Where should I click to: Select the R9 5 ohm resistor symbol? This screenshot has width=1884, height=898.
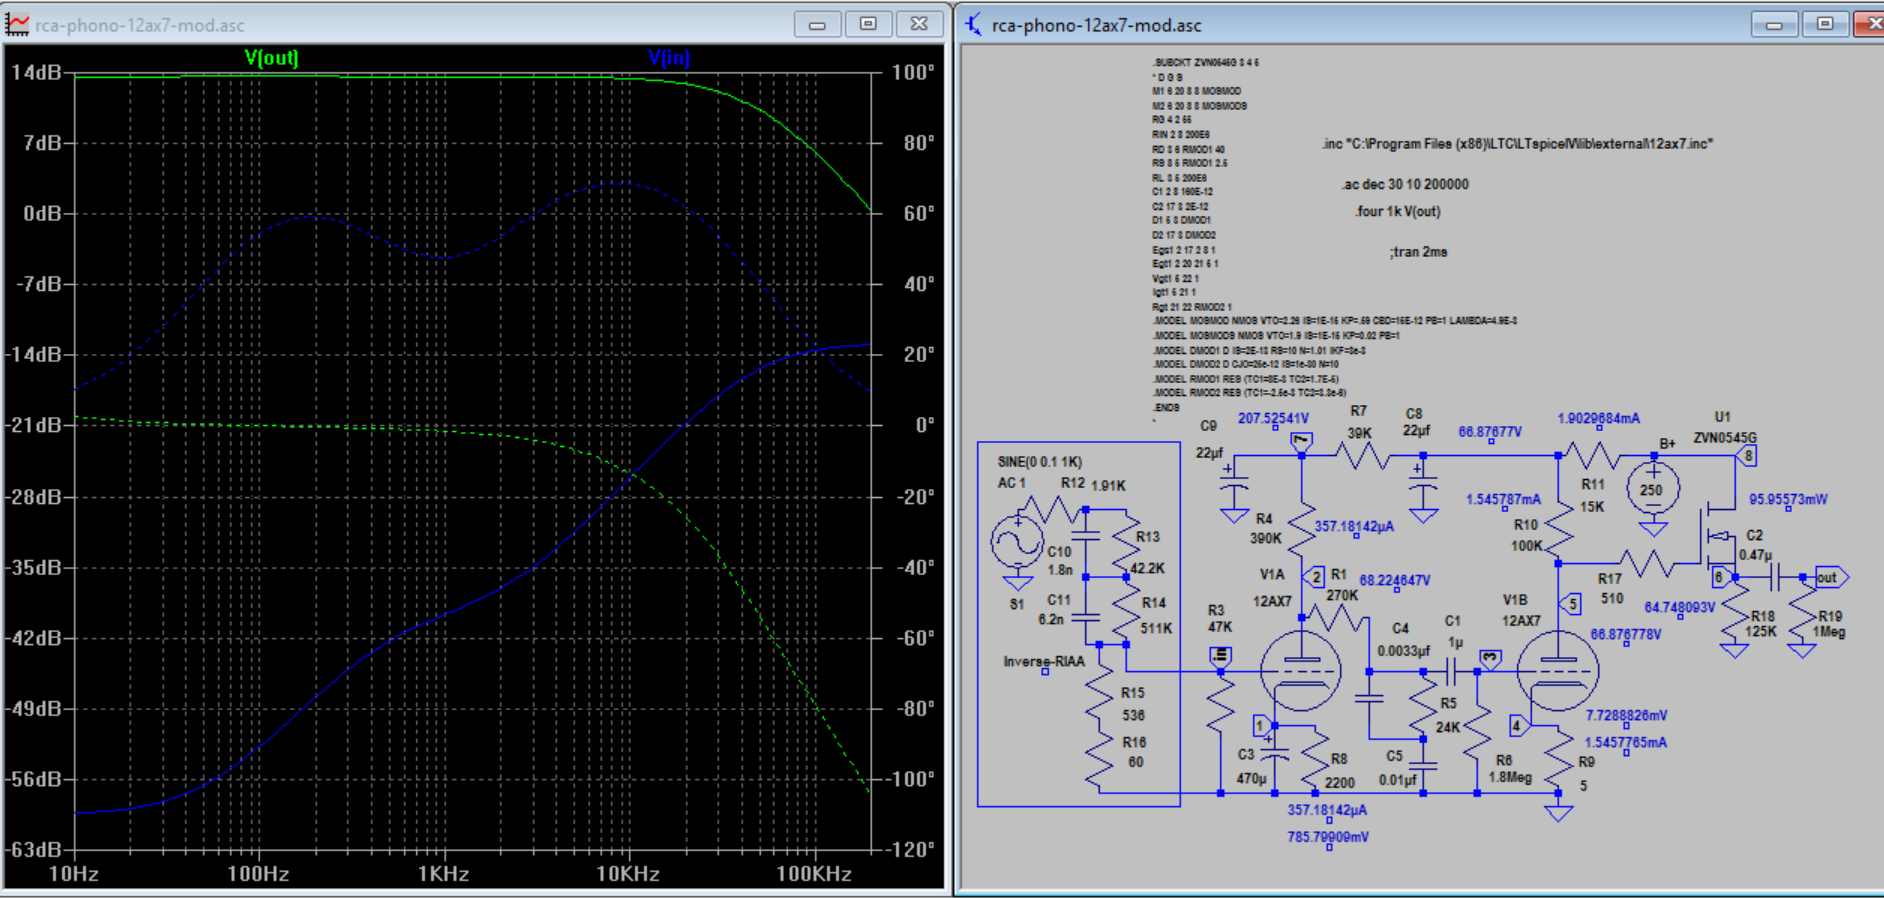[x=1558, y=757]
